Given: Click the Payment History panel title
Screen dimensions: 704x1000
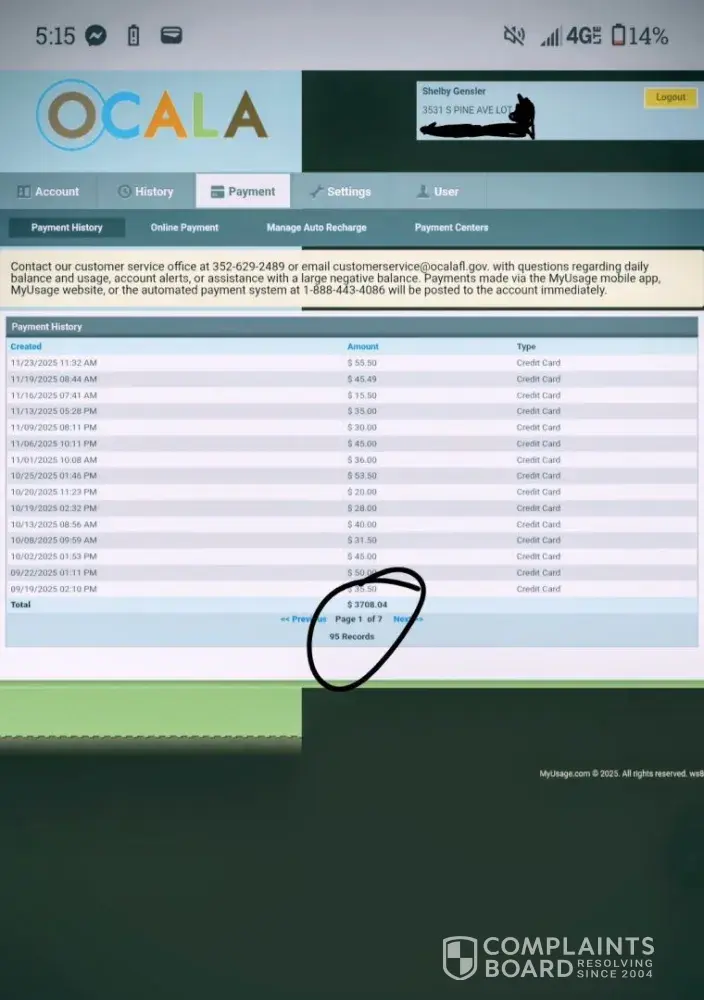Looking at the screenshot, I should tap(47, 327).
